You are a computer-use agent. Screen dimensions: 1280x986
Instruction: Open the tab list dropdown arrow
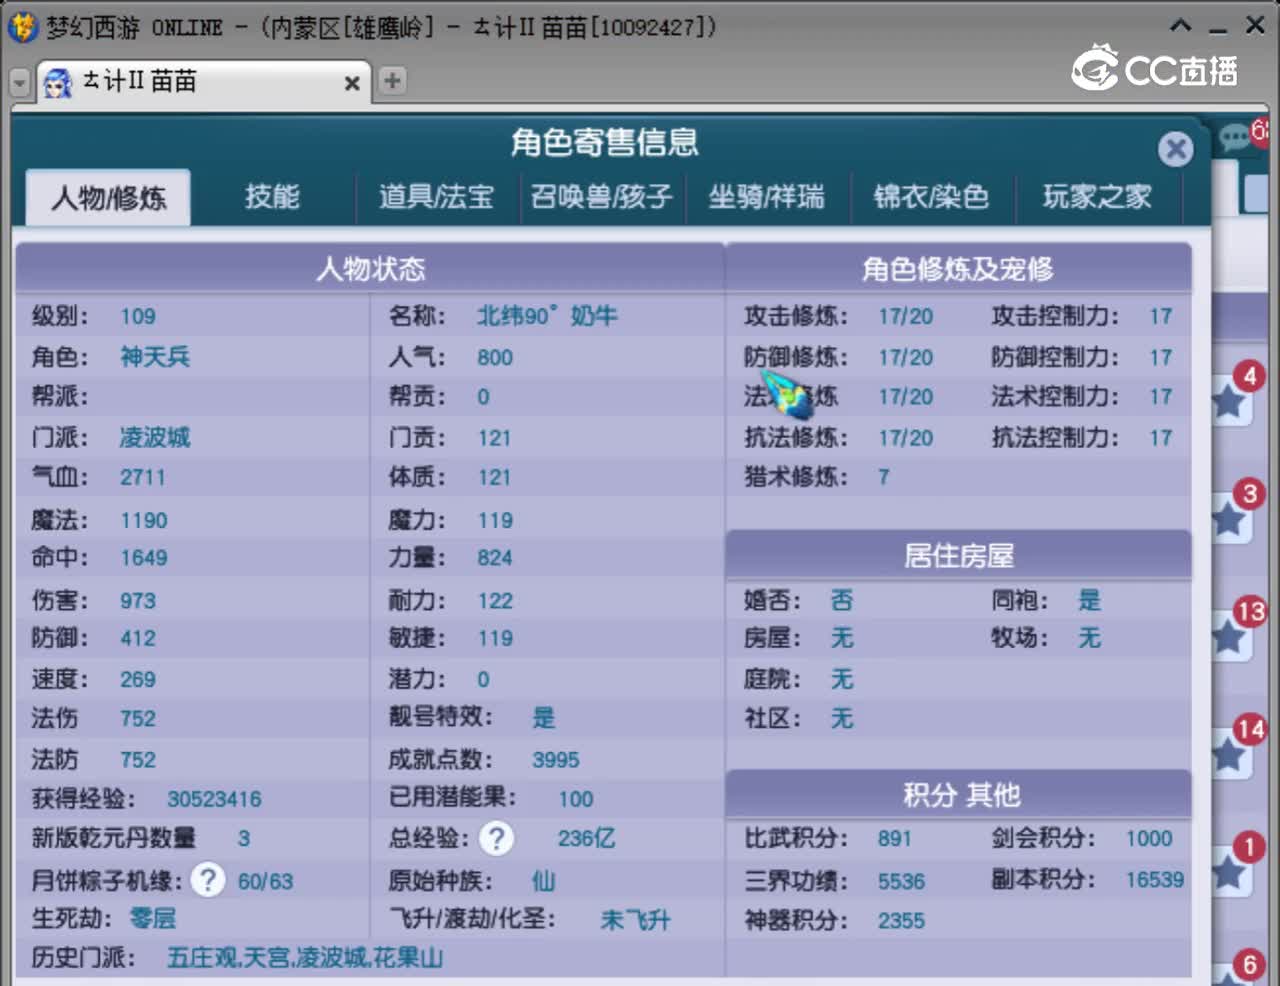coord(20,83)
